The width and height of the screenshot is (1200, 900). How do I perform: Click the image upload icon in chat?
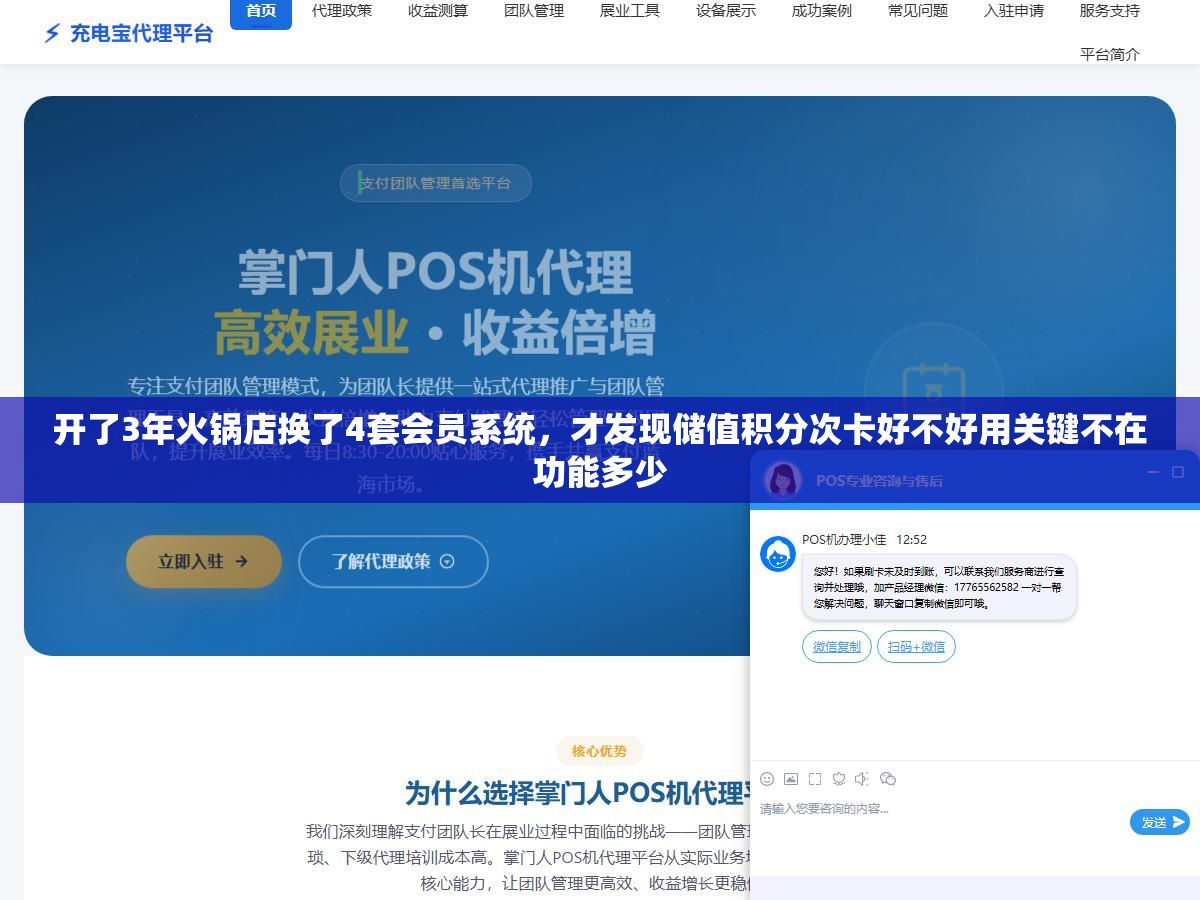pos(791,778)
